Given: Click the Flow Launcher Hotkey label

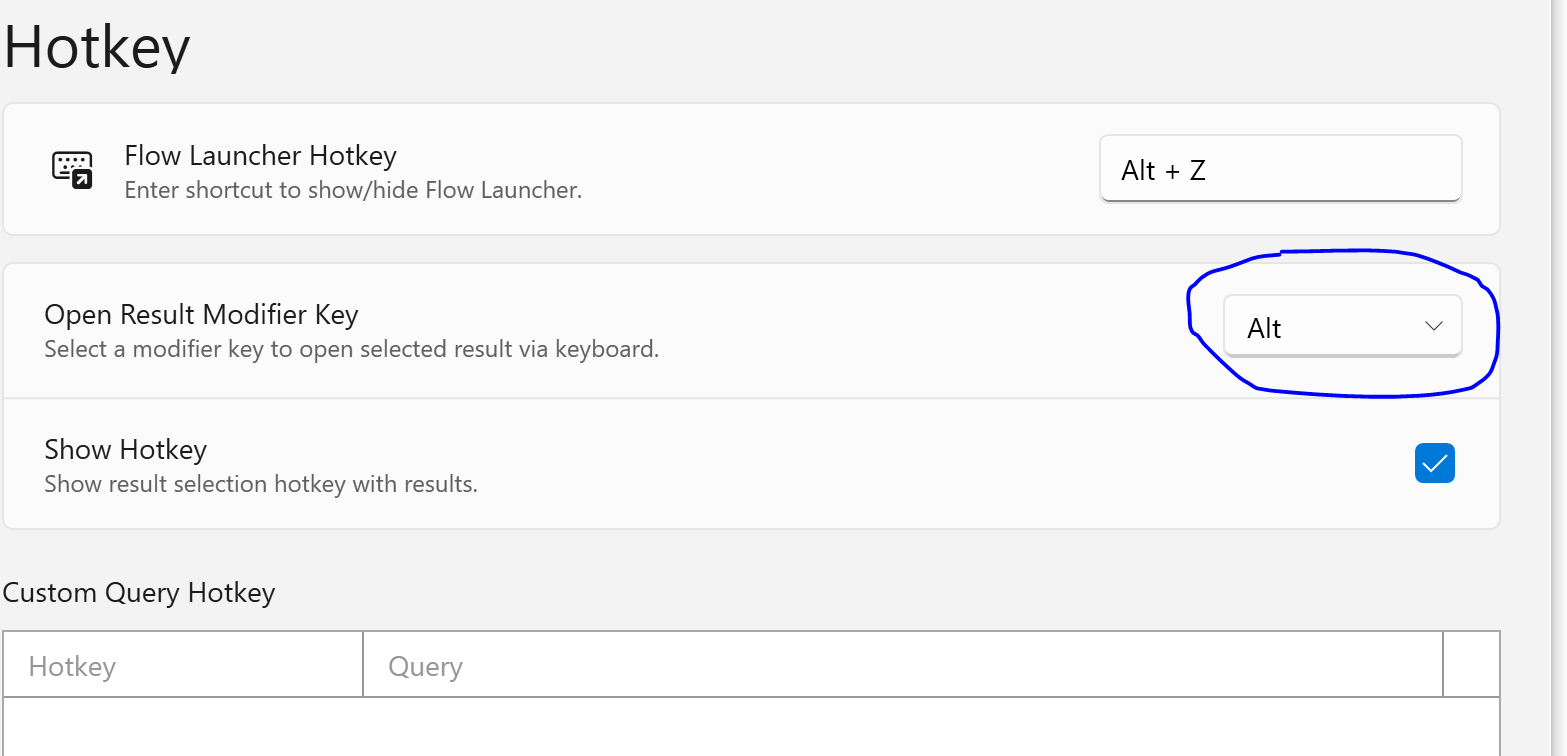Looking at the screenshot, I should (x=260, y=156).
